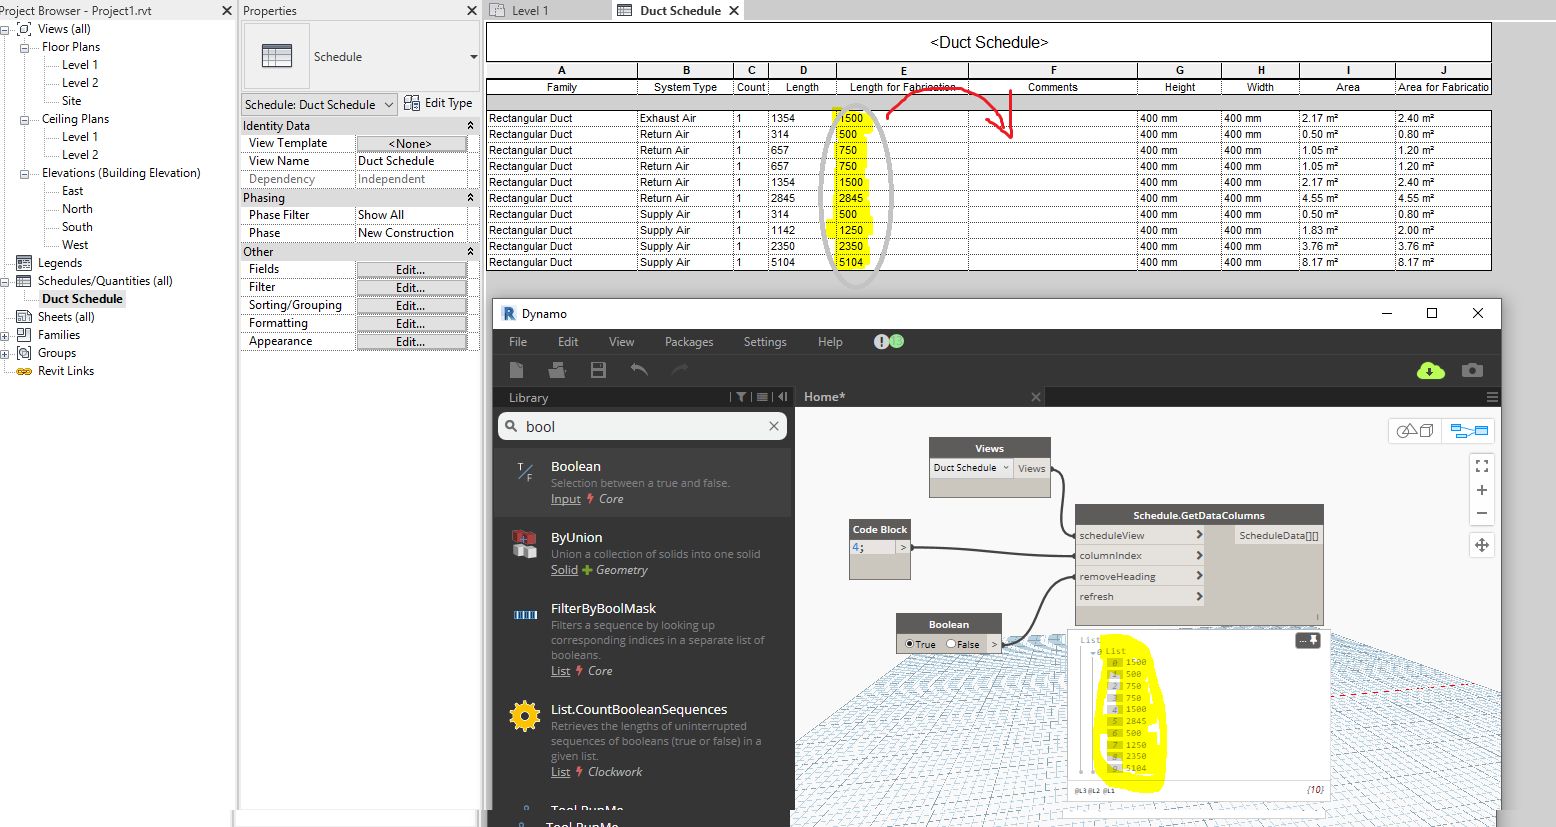Click Zoom In plus on canvas
This screenshot has height=827, width=1556.
point(1482,490)
